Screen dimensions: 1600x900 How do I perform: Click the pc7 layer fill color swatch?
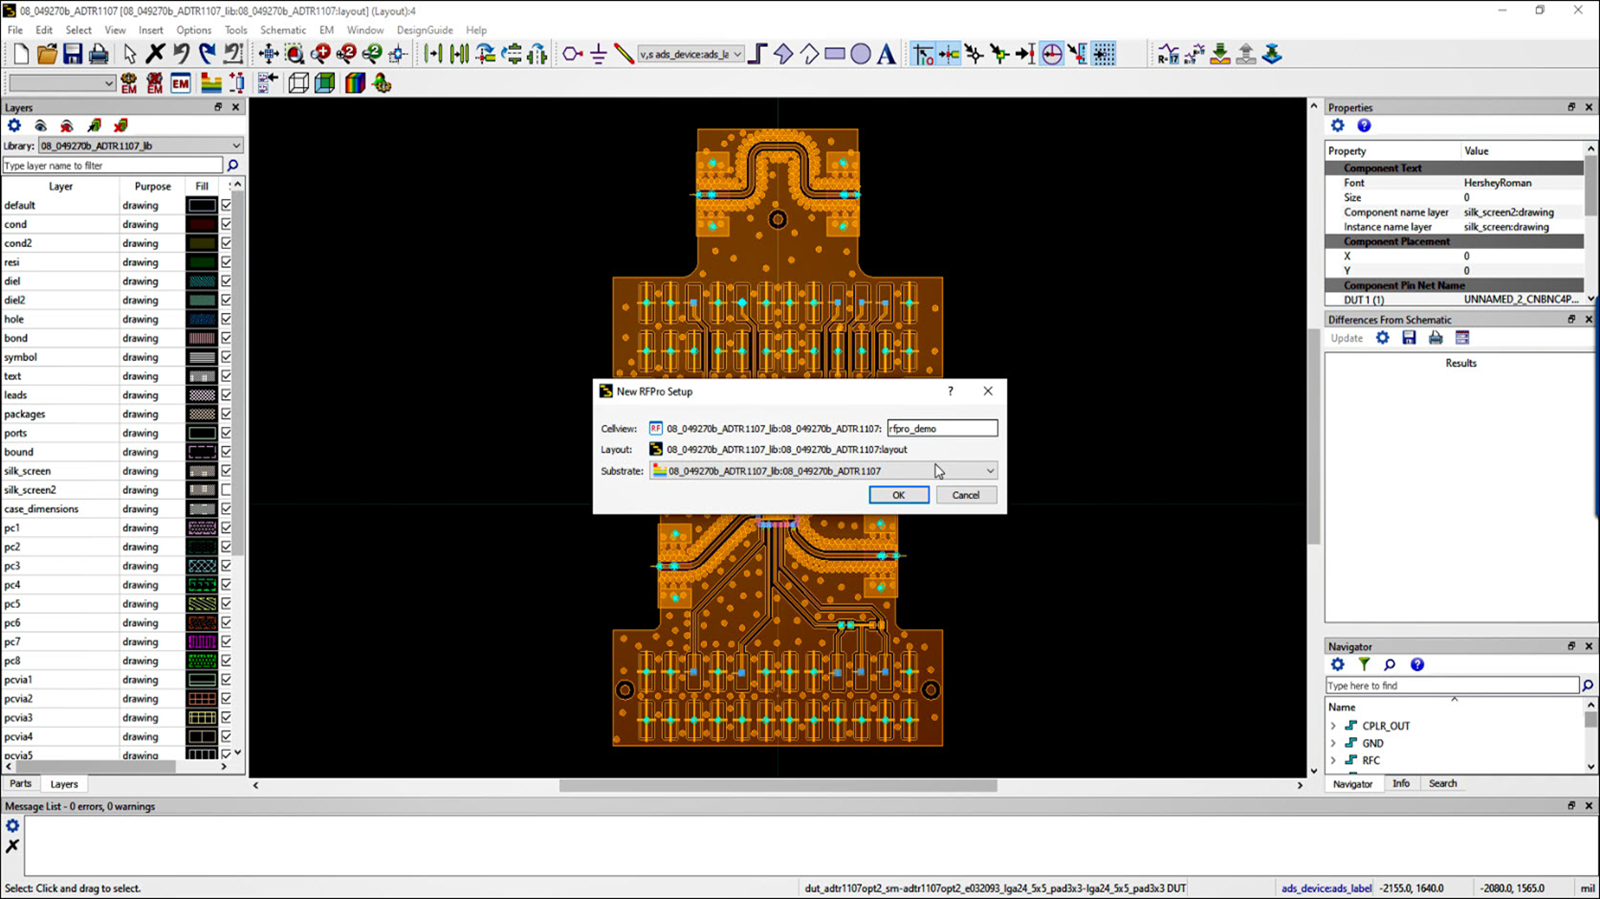click(202, 642)
